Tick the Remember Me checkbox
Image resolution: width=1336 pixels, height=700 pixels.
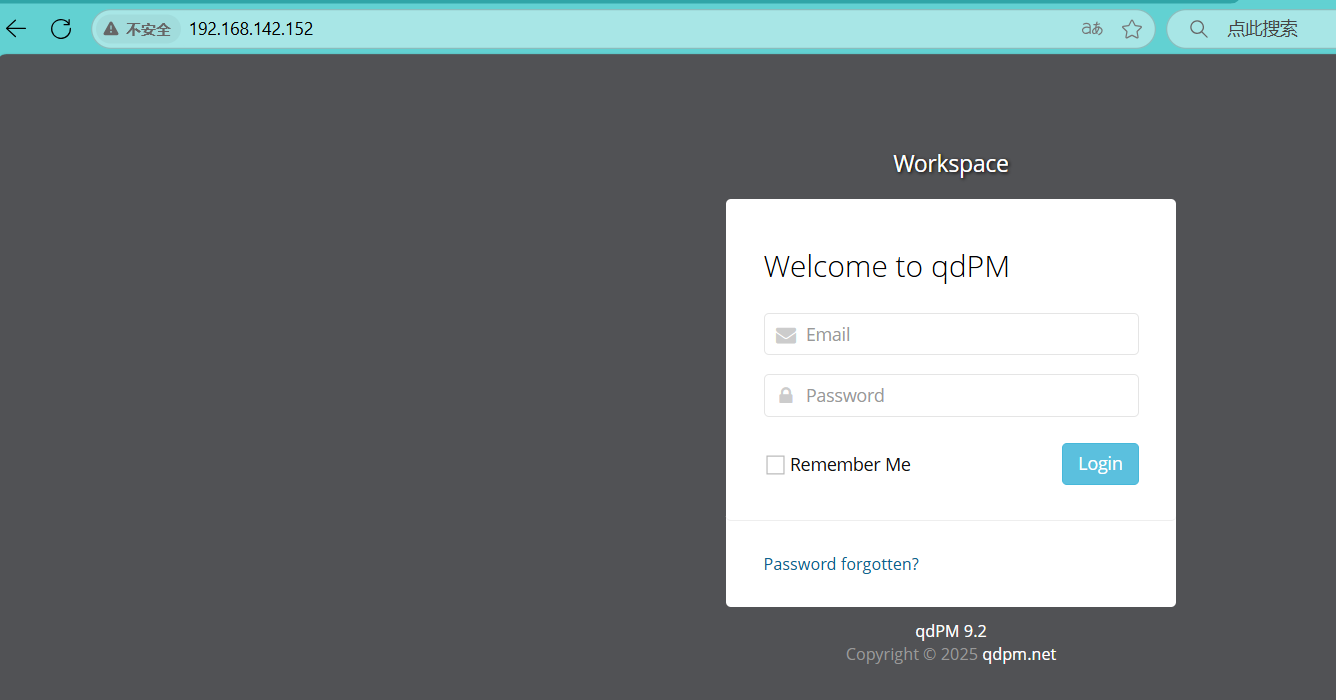[775, 465]
